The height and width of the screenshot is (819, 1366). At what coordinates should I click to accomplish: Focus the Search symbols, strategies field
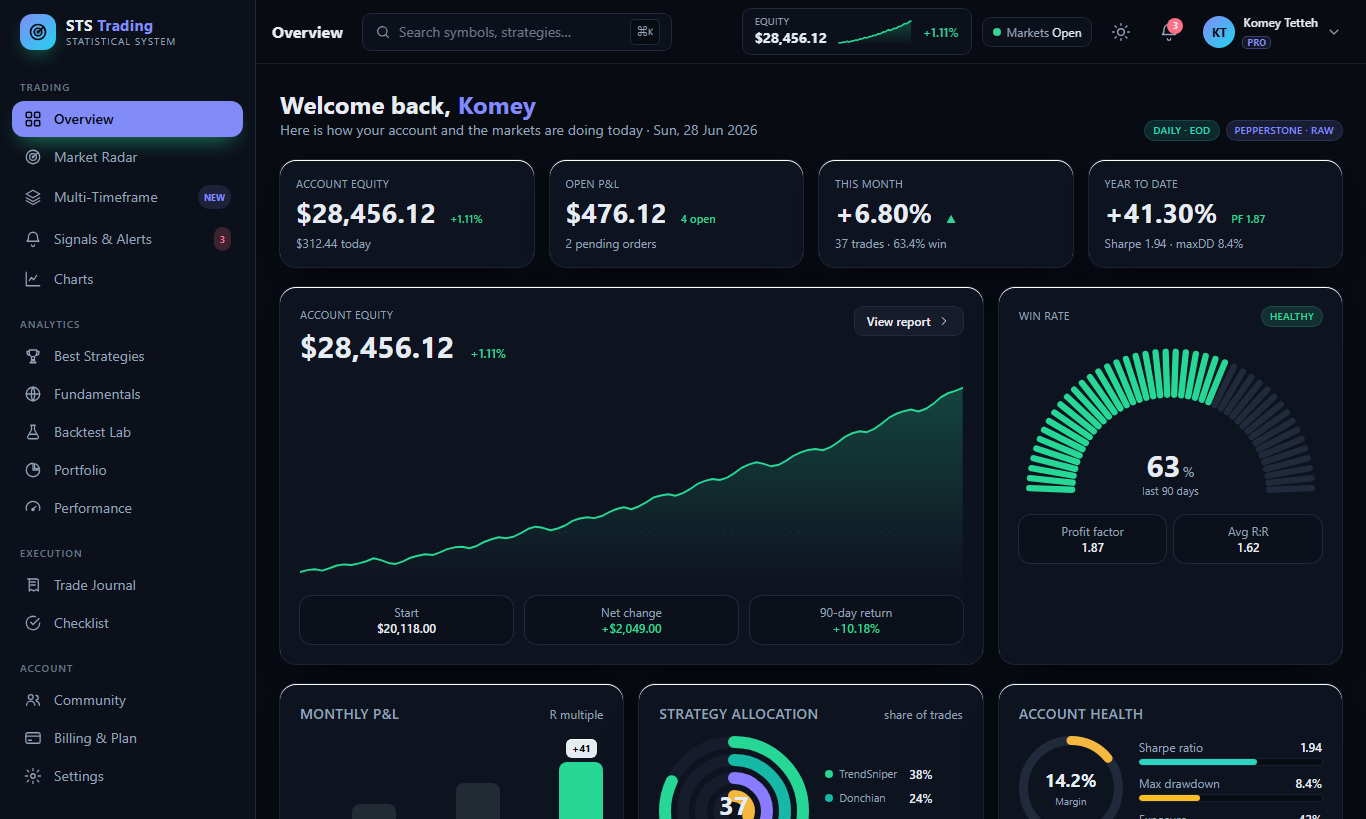coord(517,32)
